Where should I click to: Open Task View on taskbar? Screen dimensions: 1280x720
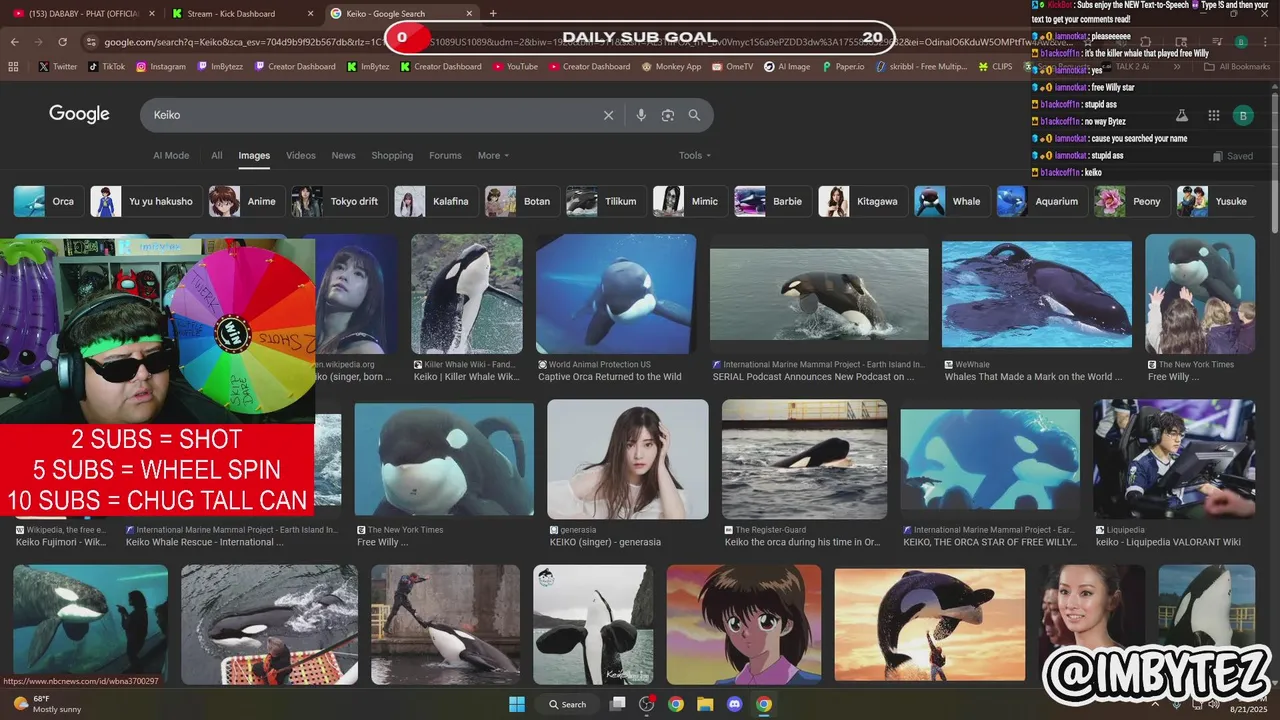click(618, 704)
